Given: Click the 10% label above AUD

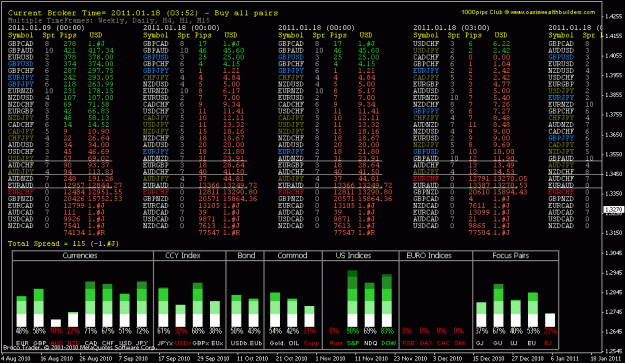Looking at the screenshot, I should pos(56,331).
